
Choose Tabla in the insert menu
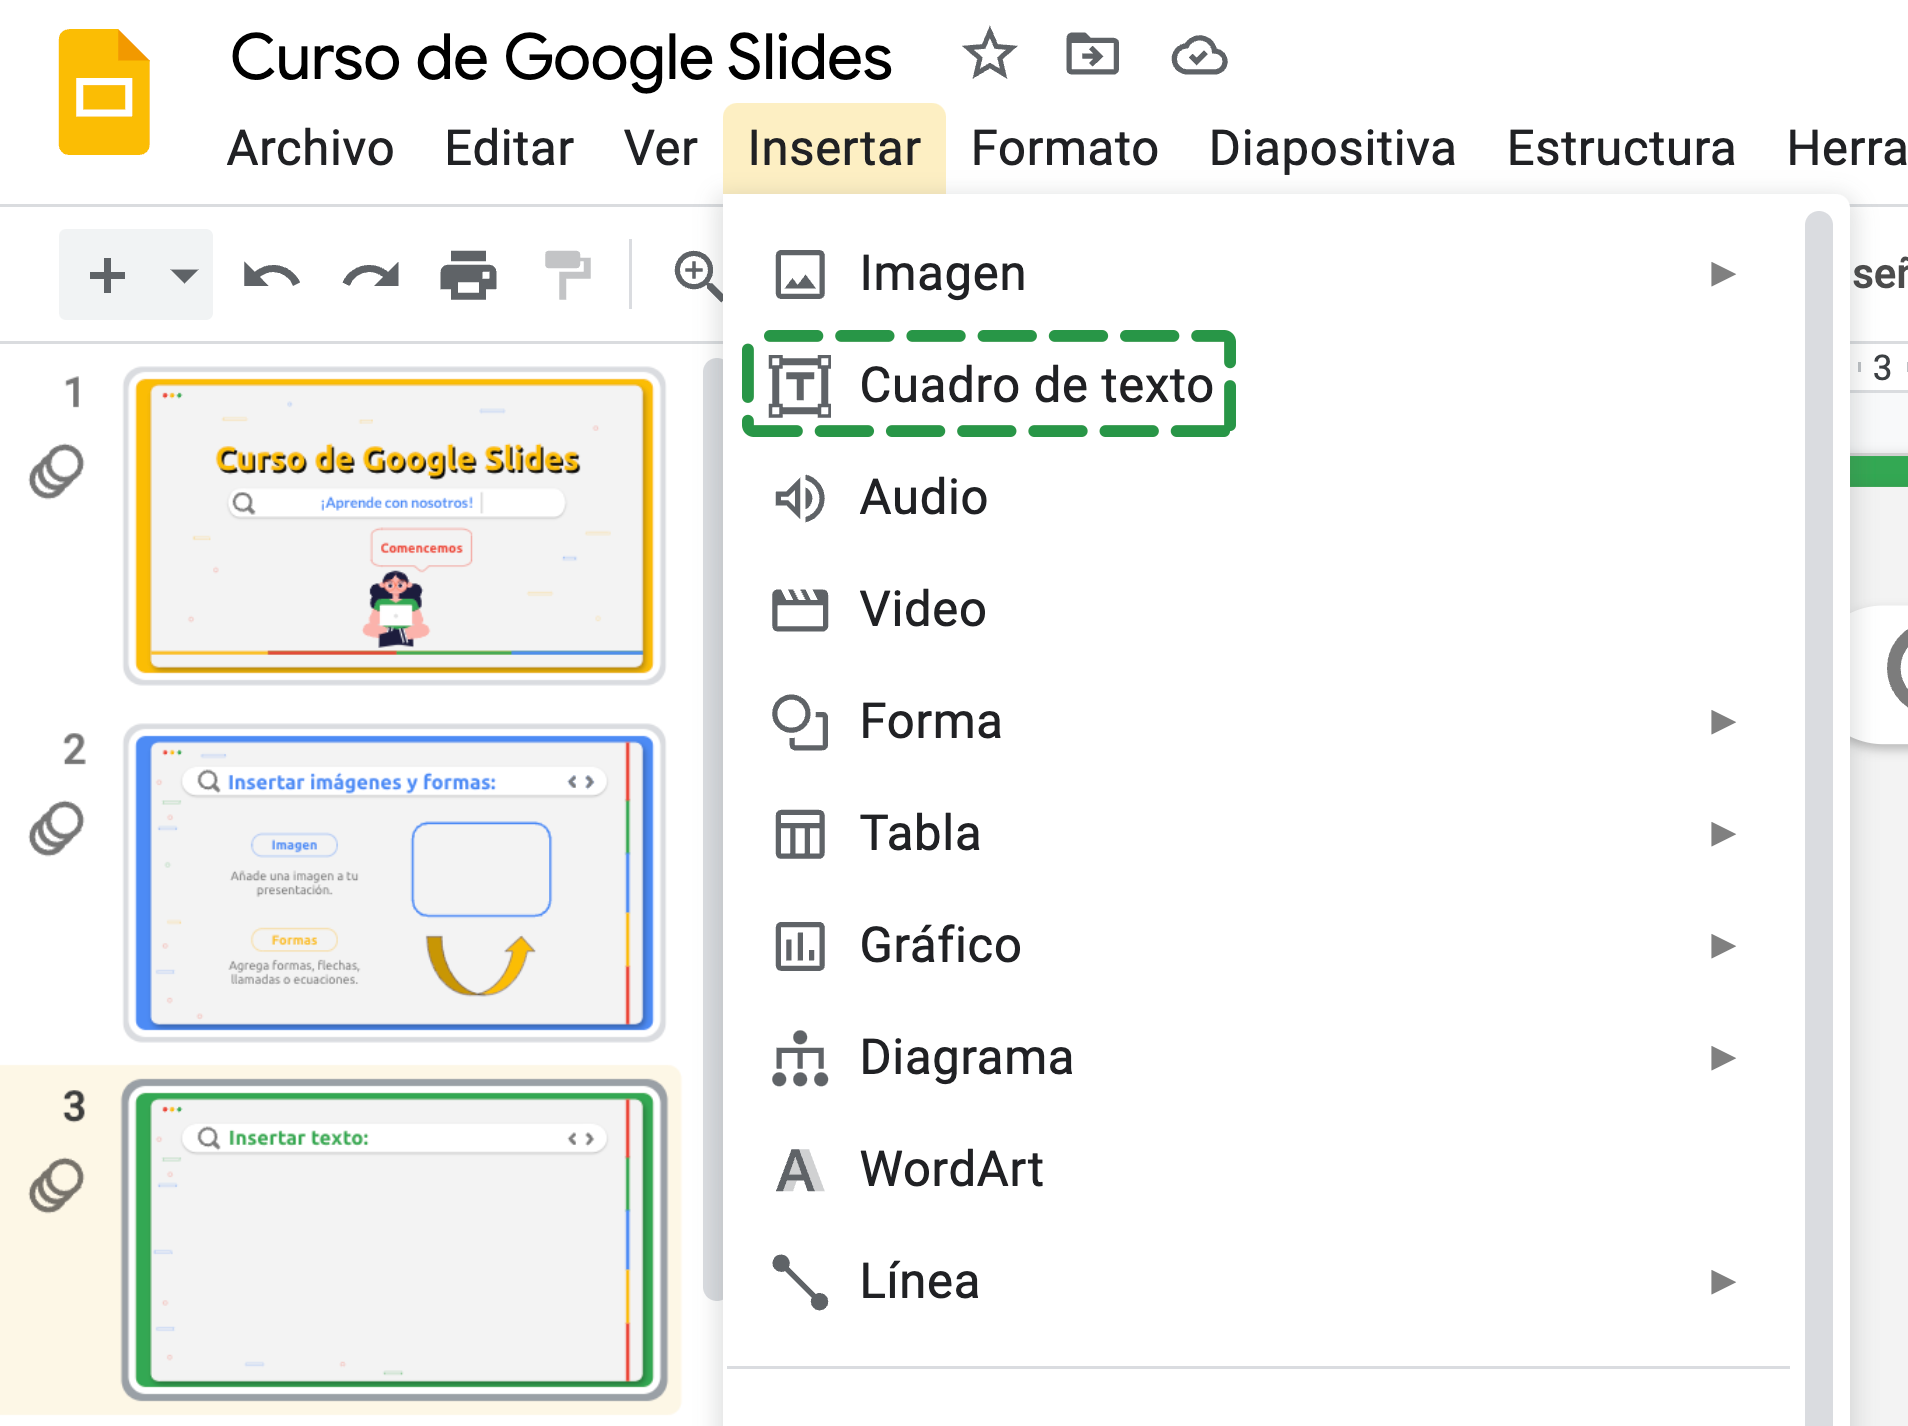1262,834
